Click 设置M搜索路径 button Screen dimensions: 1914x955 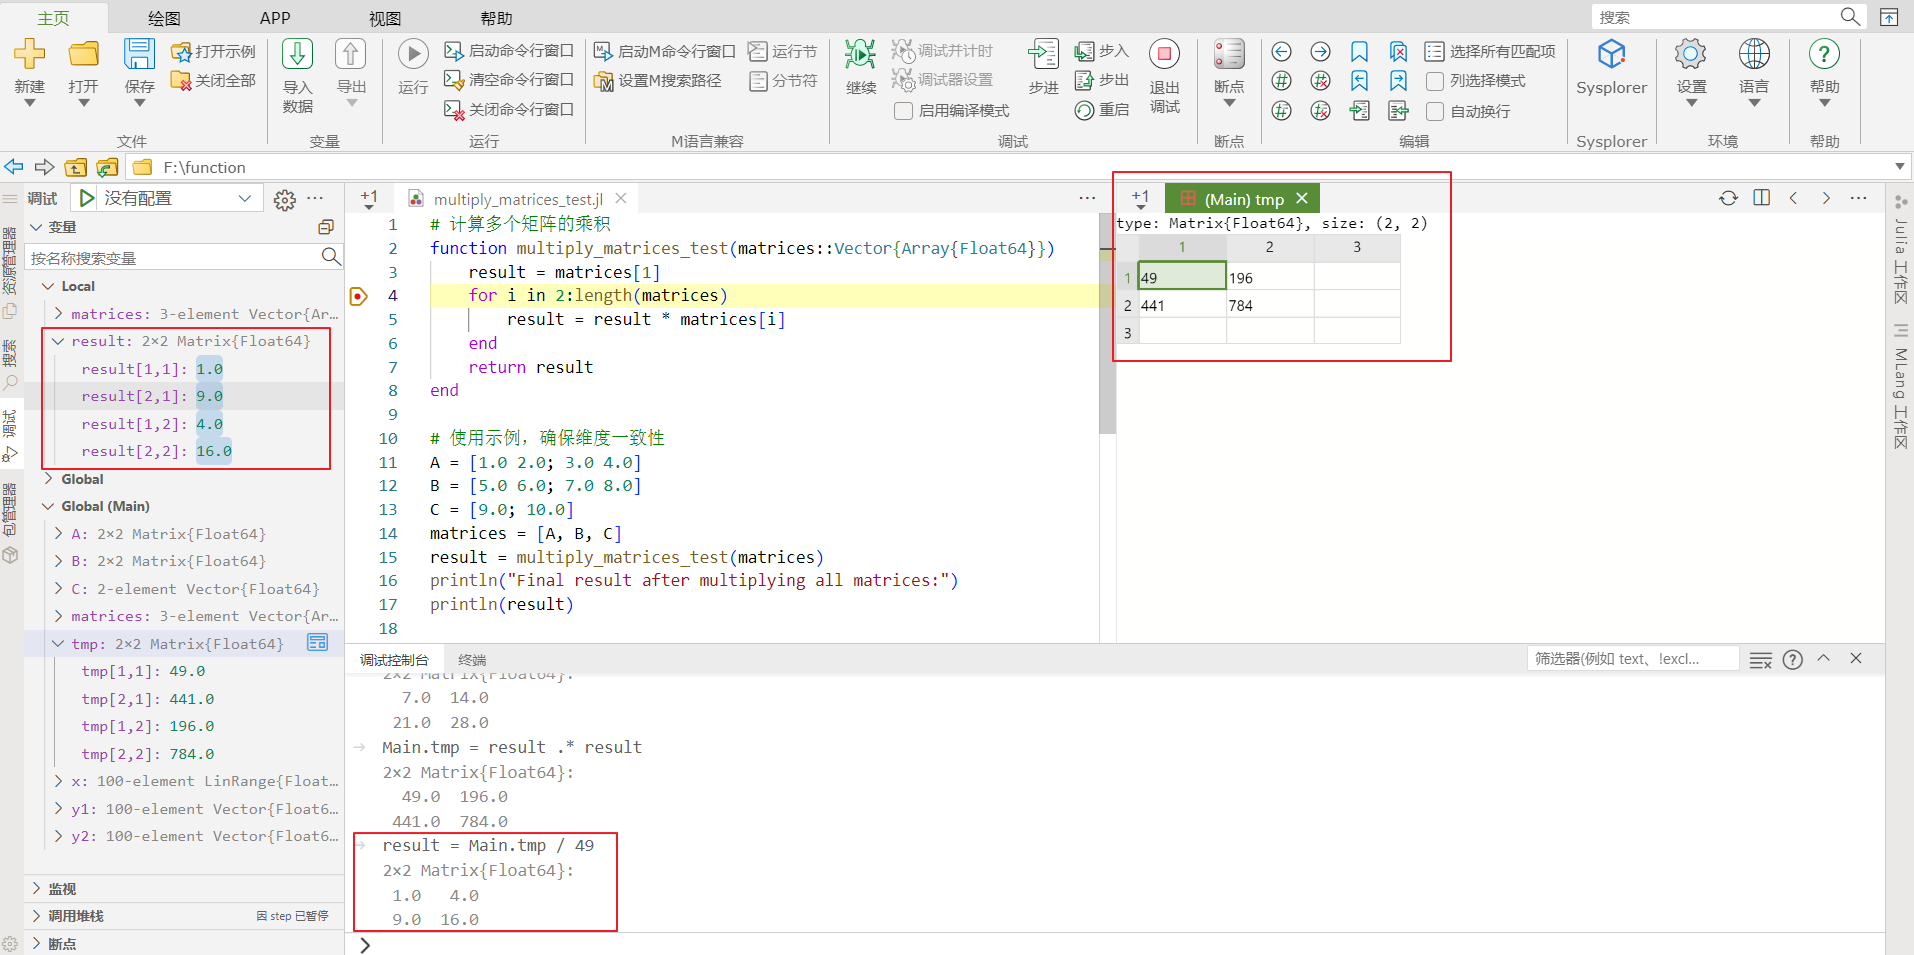click(657, 81)
